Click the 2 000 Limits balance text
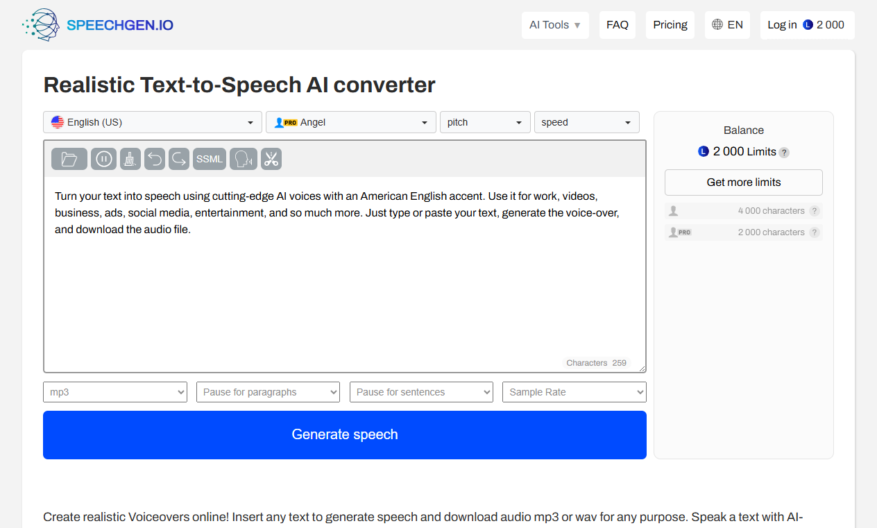This screenshot has width=877, height=528. coord(744,152)
